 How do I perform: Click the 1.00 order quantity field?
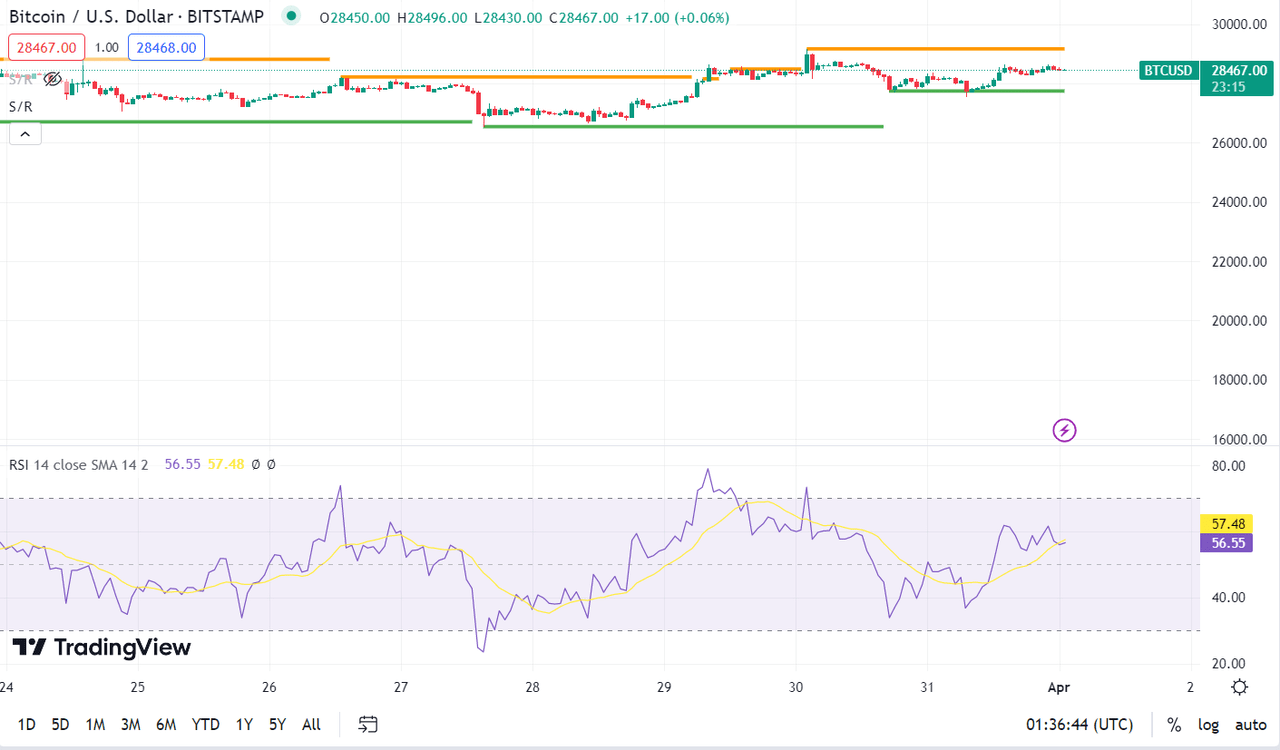(107, 47)
